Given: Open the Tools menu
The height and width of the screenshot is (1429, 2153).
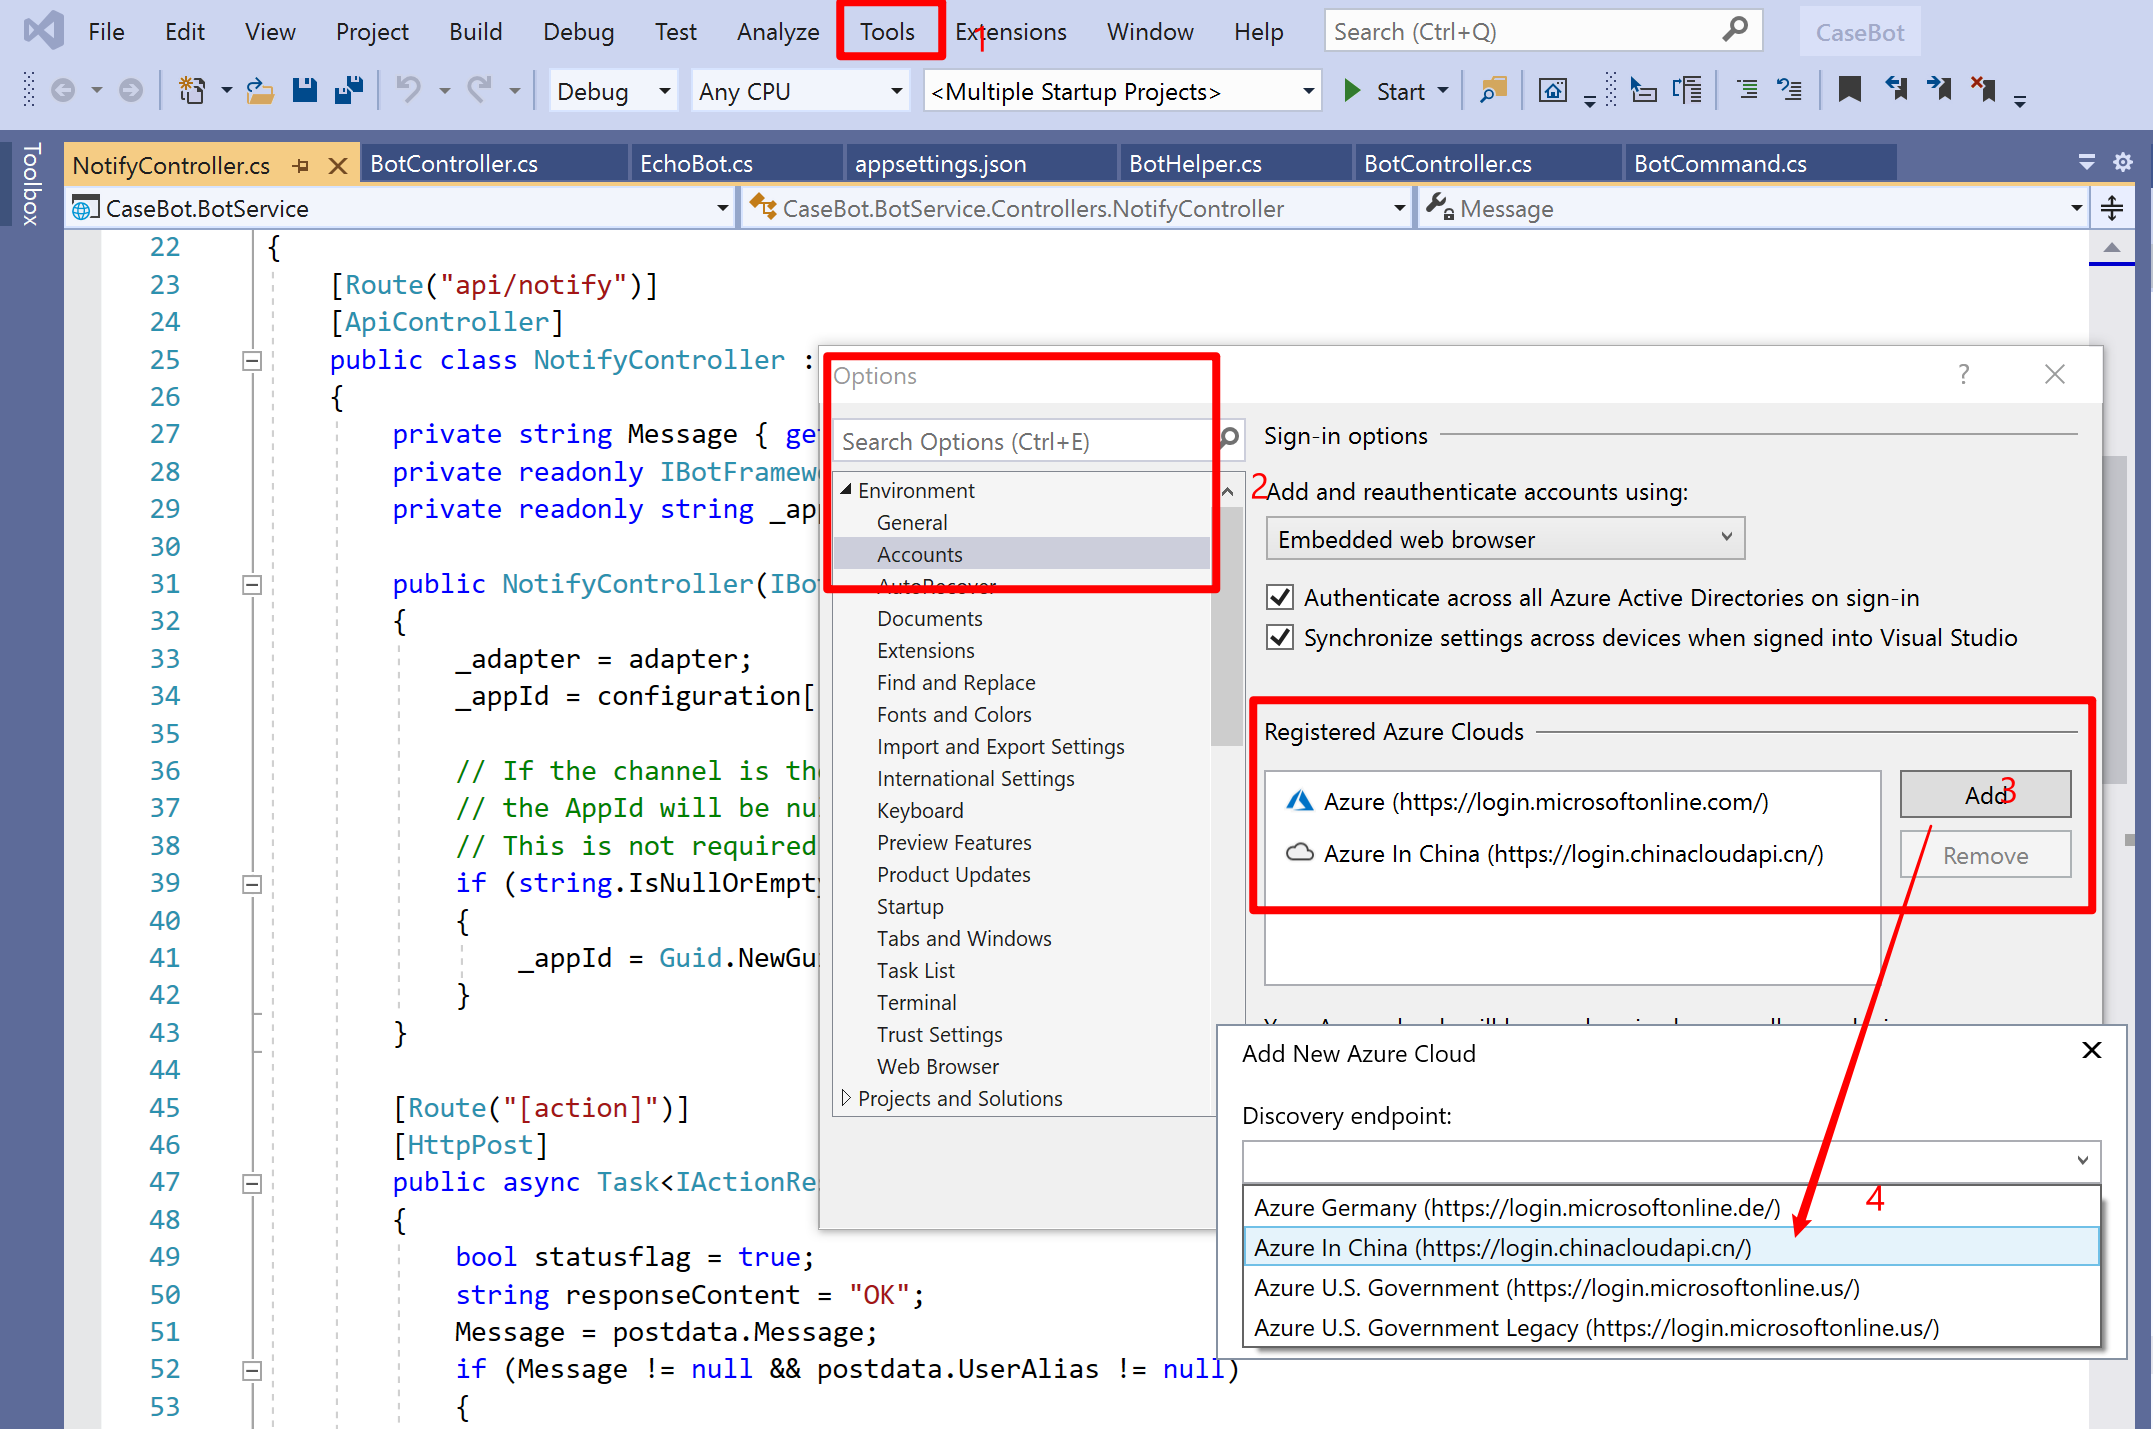Looking at the screenshot, I should (x=887, y=32).
